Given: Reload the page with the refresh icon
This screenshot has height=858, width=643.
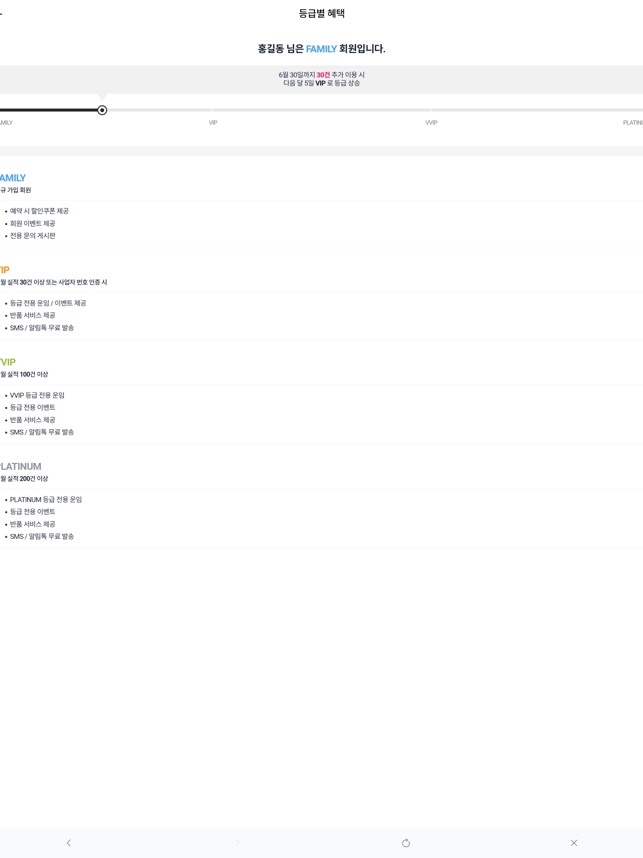Looking at the screenshot, I should (x=406, y=843).
